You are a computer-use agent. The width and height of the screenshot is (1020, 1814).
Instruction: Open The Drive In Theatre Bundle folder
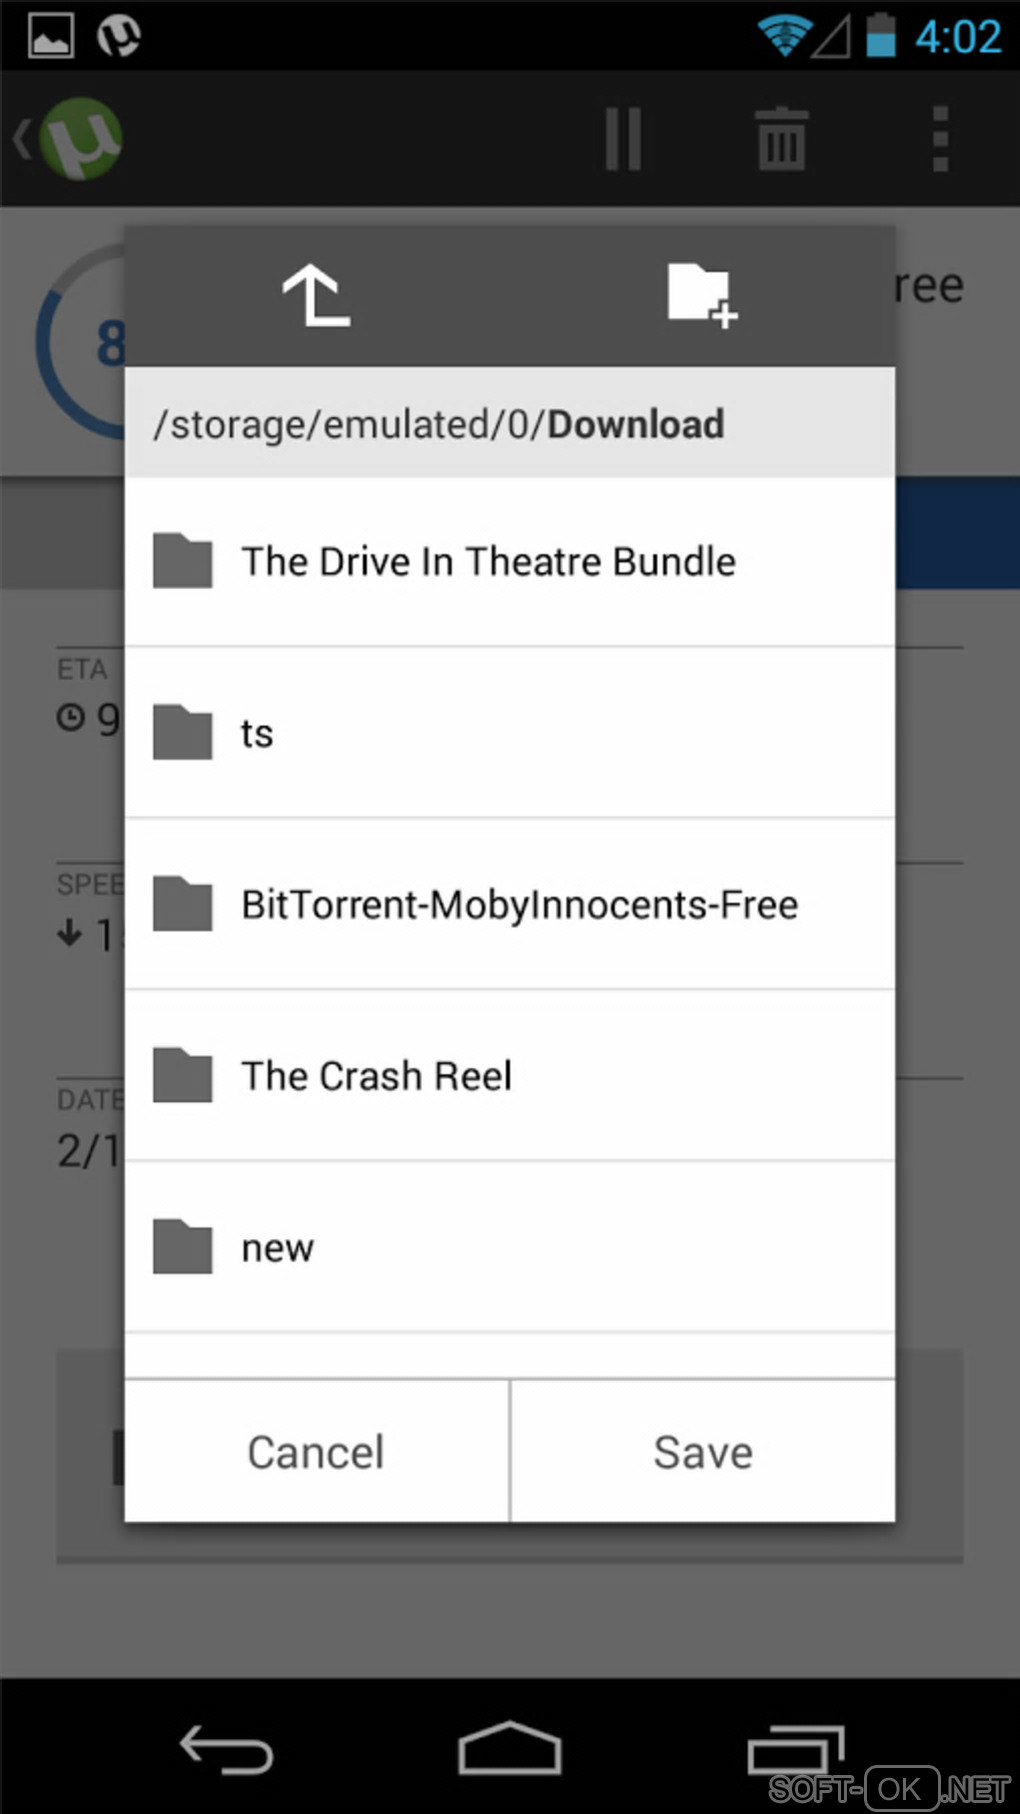[488, 562]
